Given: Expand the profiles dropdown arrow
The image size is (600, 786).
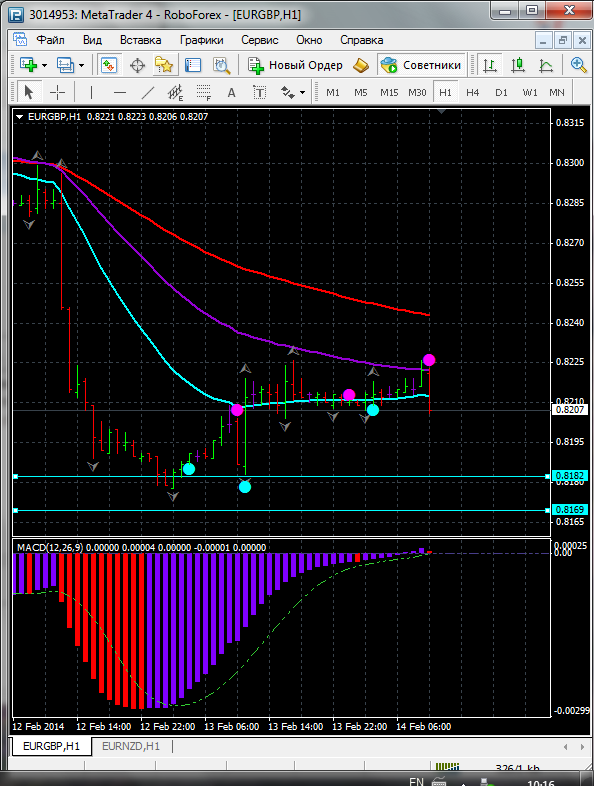Looking at the screenshot, I should (81, 65).
